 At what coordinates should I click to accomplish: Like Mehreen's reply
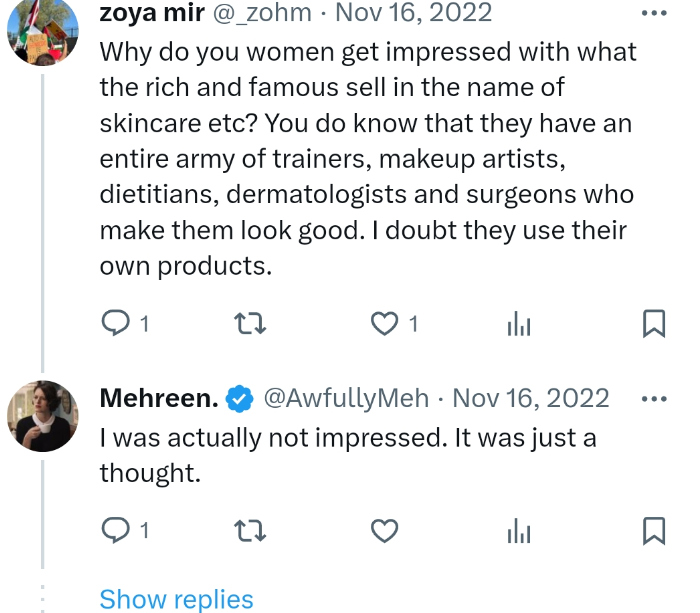coord(385,530)
